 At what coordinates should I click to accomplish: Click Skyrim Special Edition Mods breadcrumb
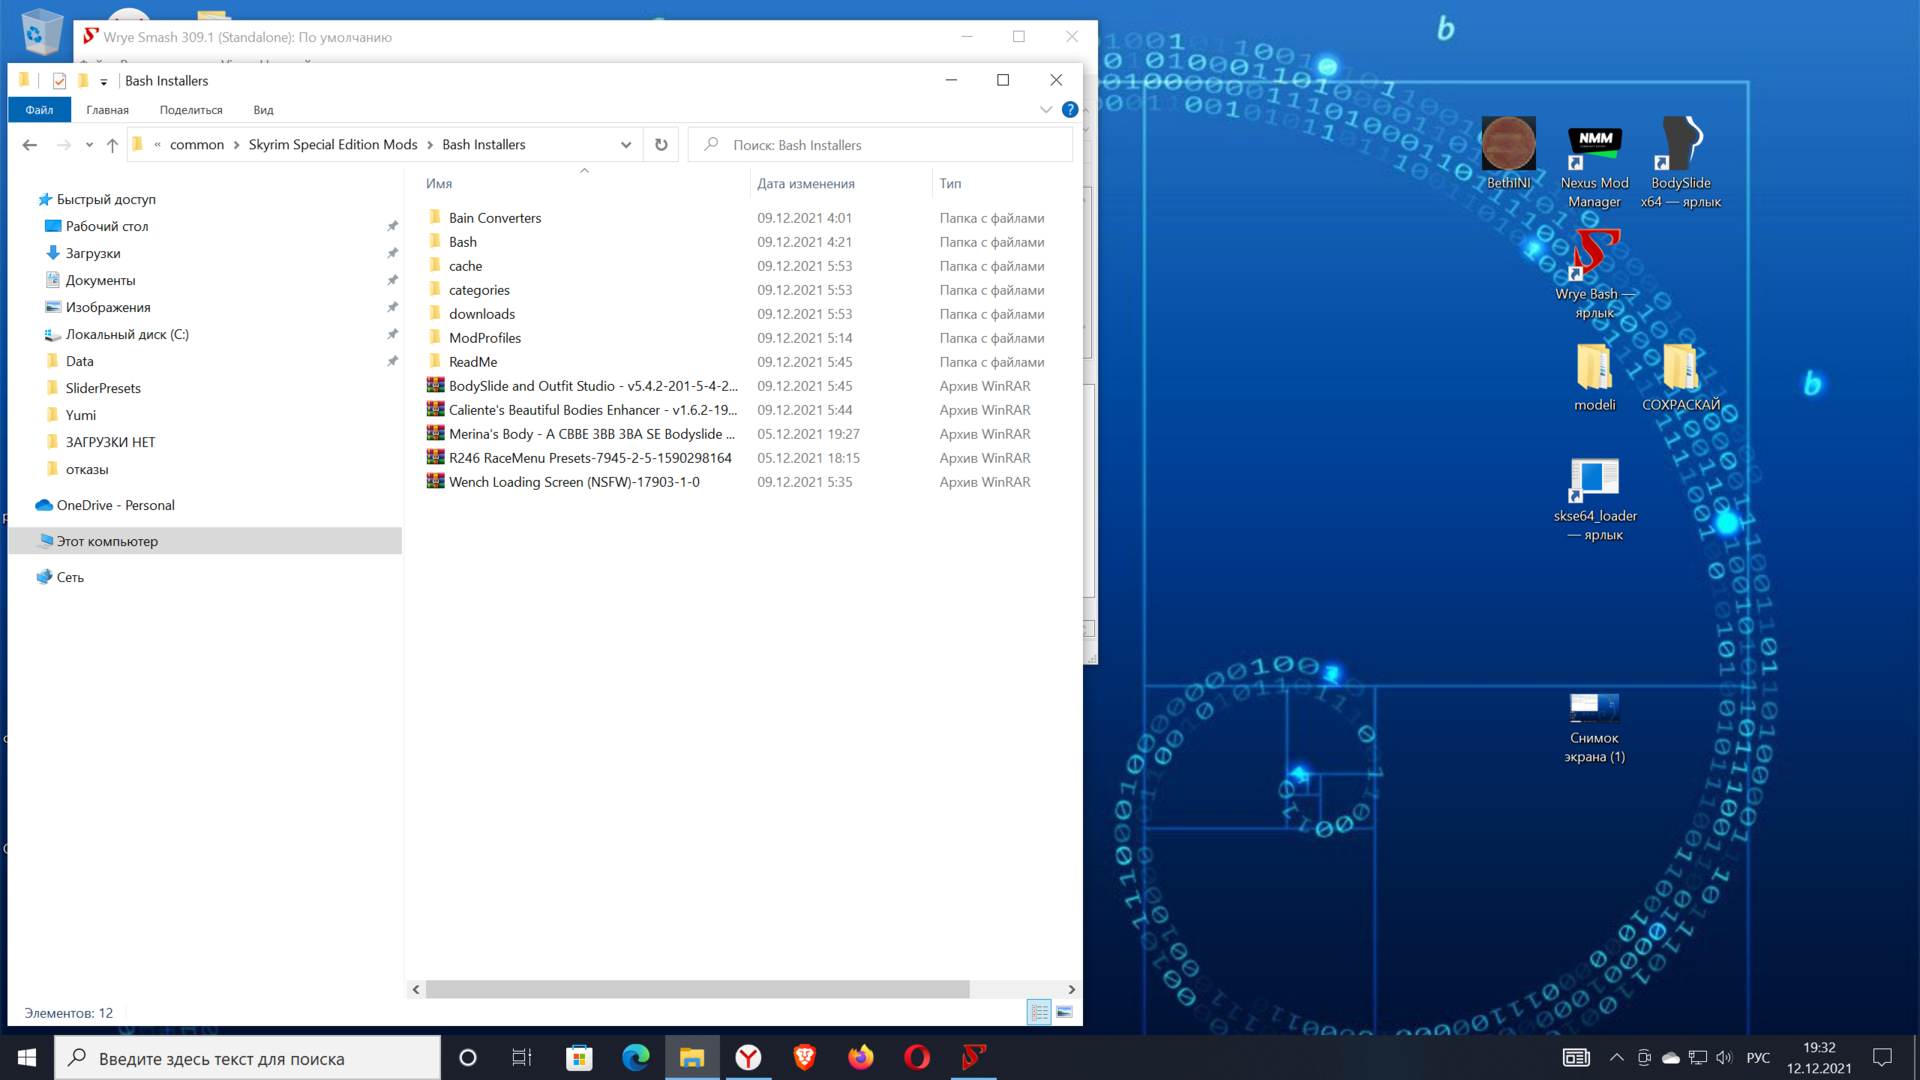pyautogui.click(x=332, y=145)
